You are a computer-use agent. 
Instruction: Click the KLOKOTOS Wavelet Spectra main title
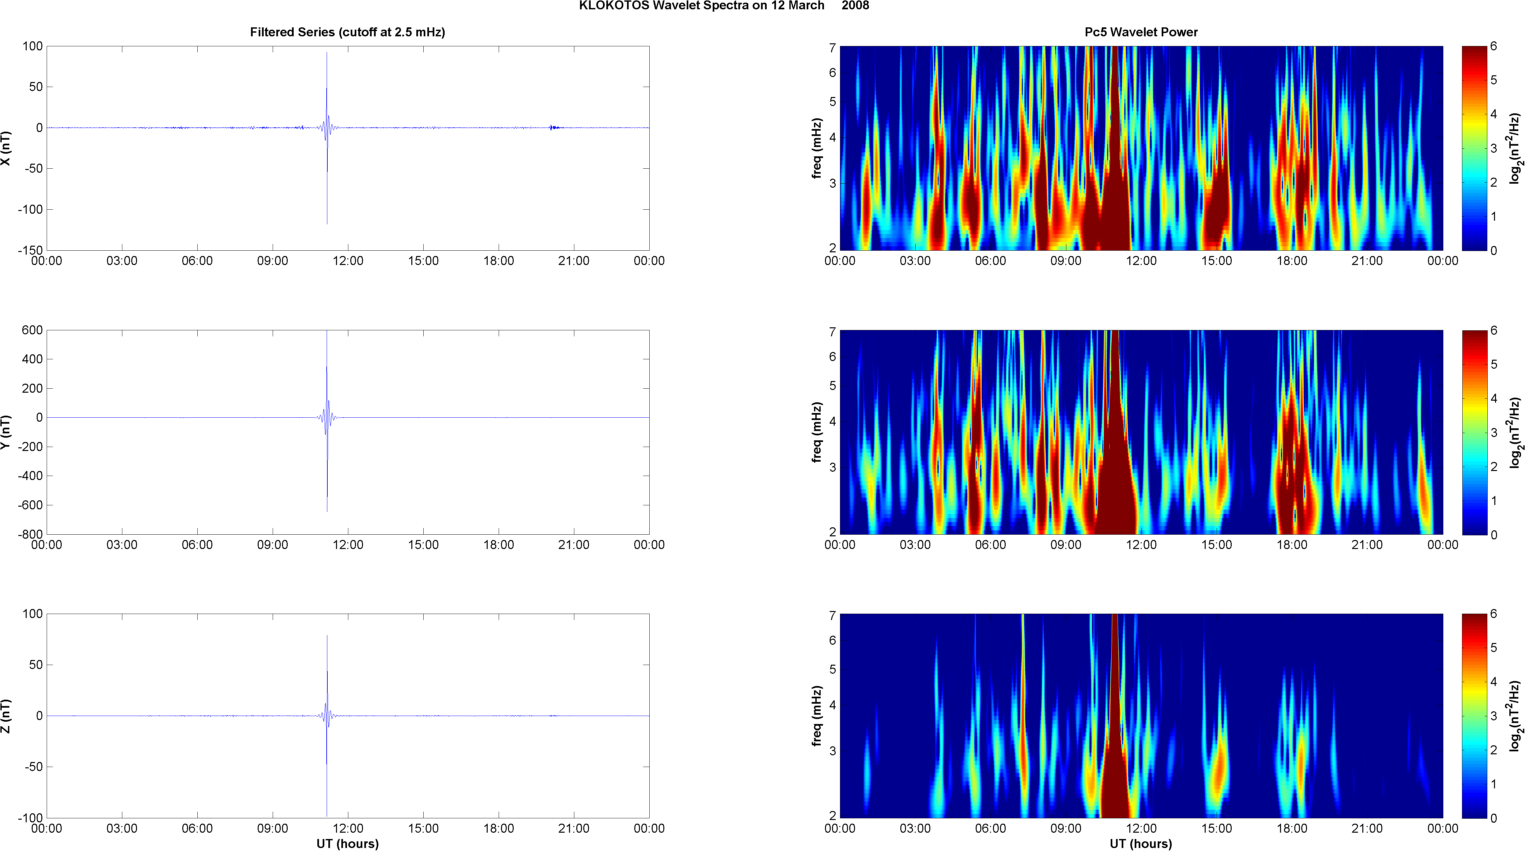[724, 6]
